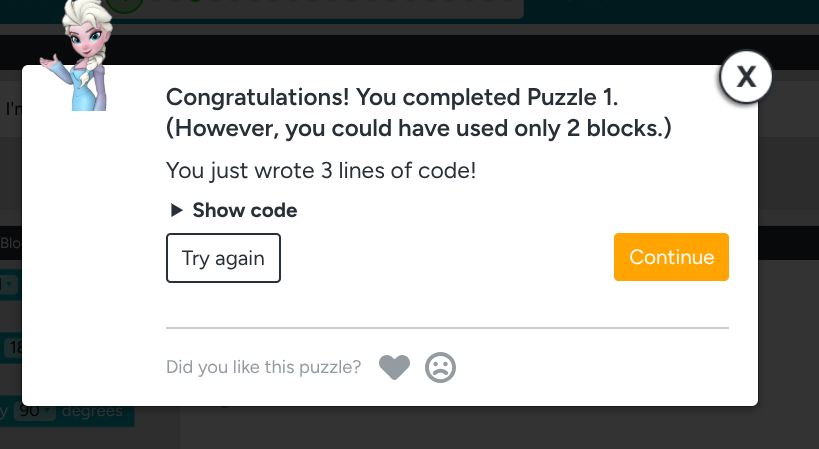Click the dimmed "degrees" block label

[x=92, y=411]
